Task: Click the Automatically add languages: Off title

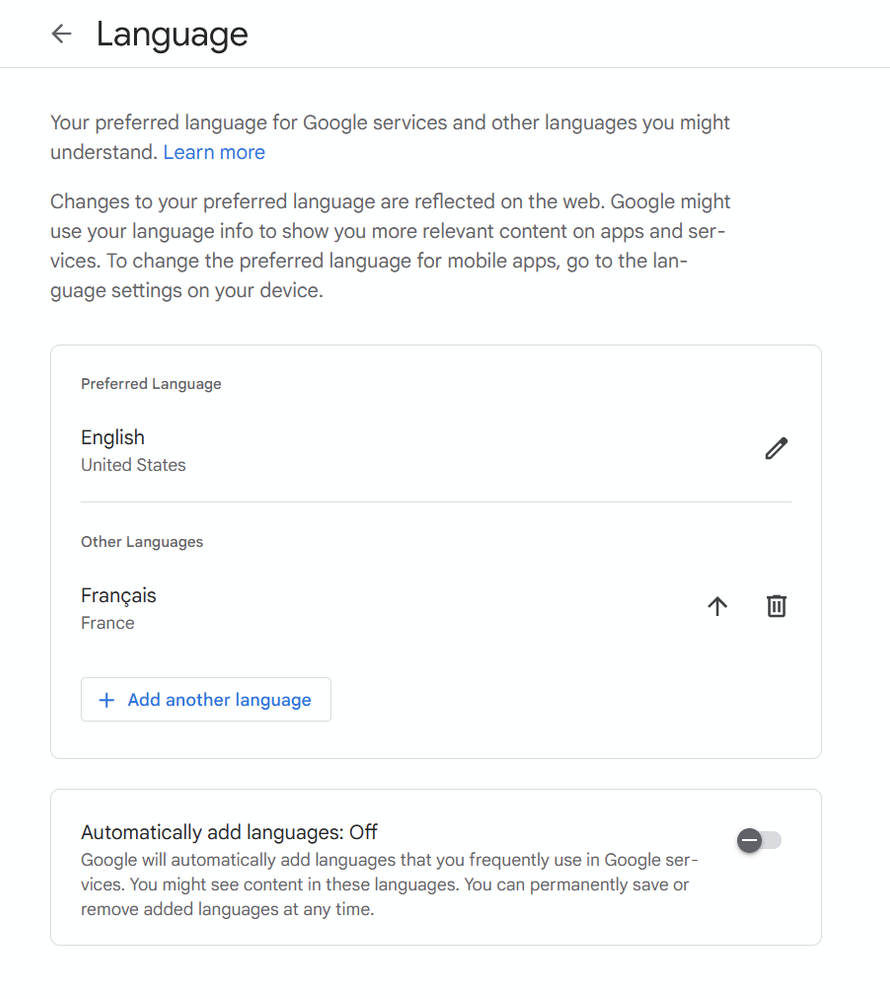Action: click(229, 832)
